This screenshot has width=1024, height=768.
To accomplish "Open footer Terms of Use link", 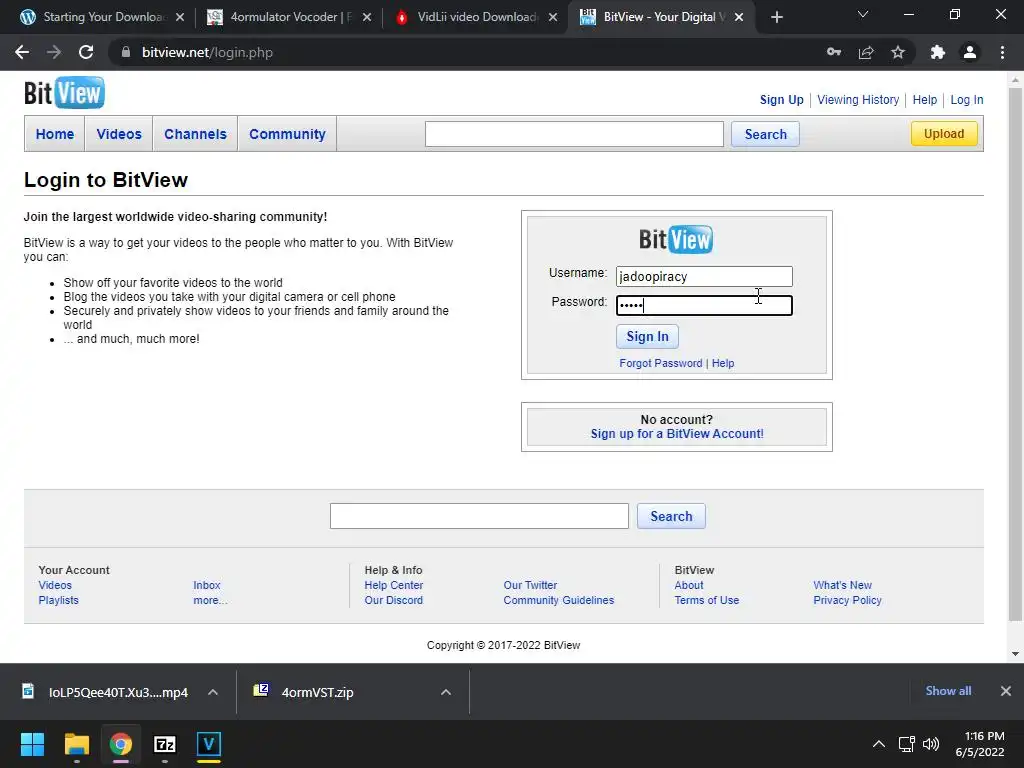I will click(x=707, y=600).
